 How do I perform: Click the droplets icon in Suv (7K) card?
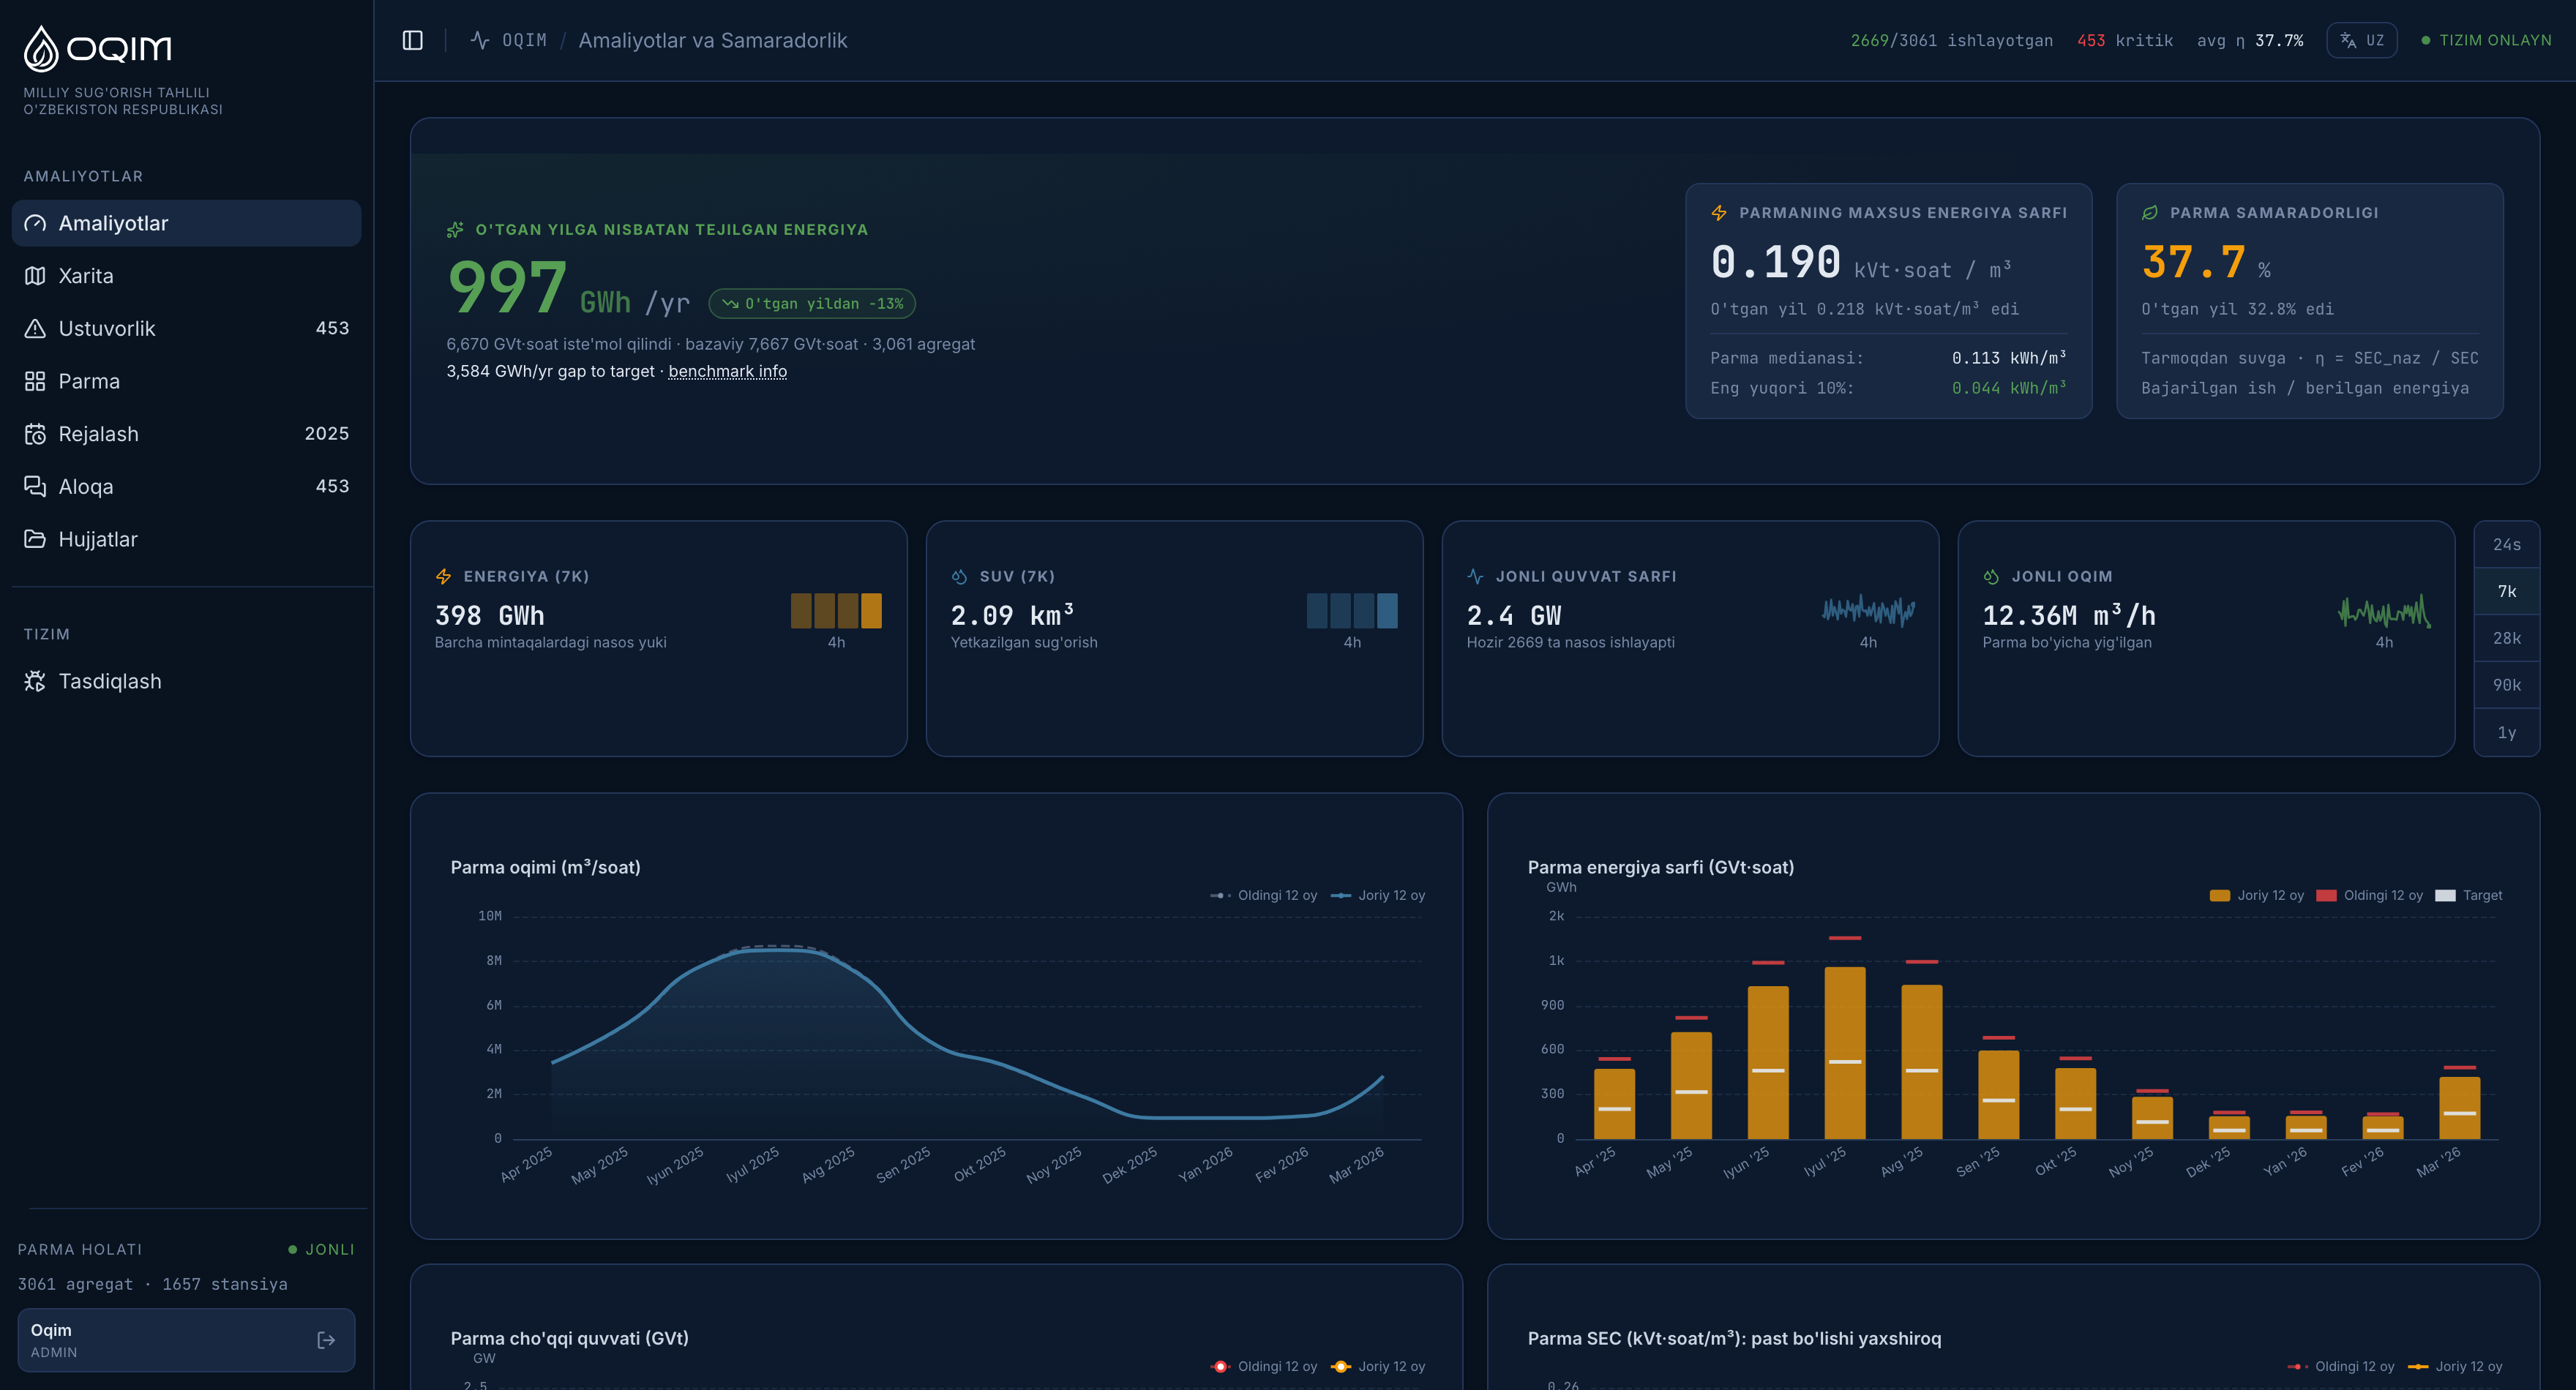(959, 576)
